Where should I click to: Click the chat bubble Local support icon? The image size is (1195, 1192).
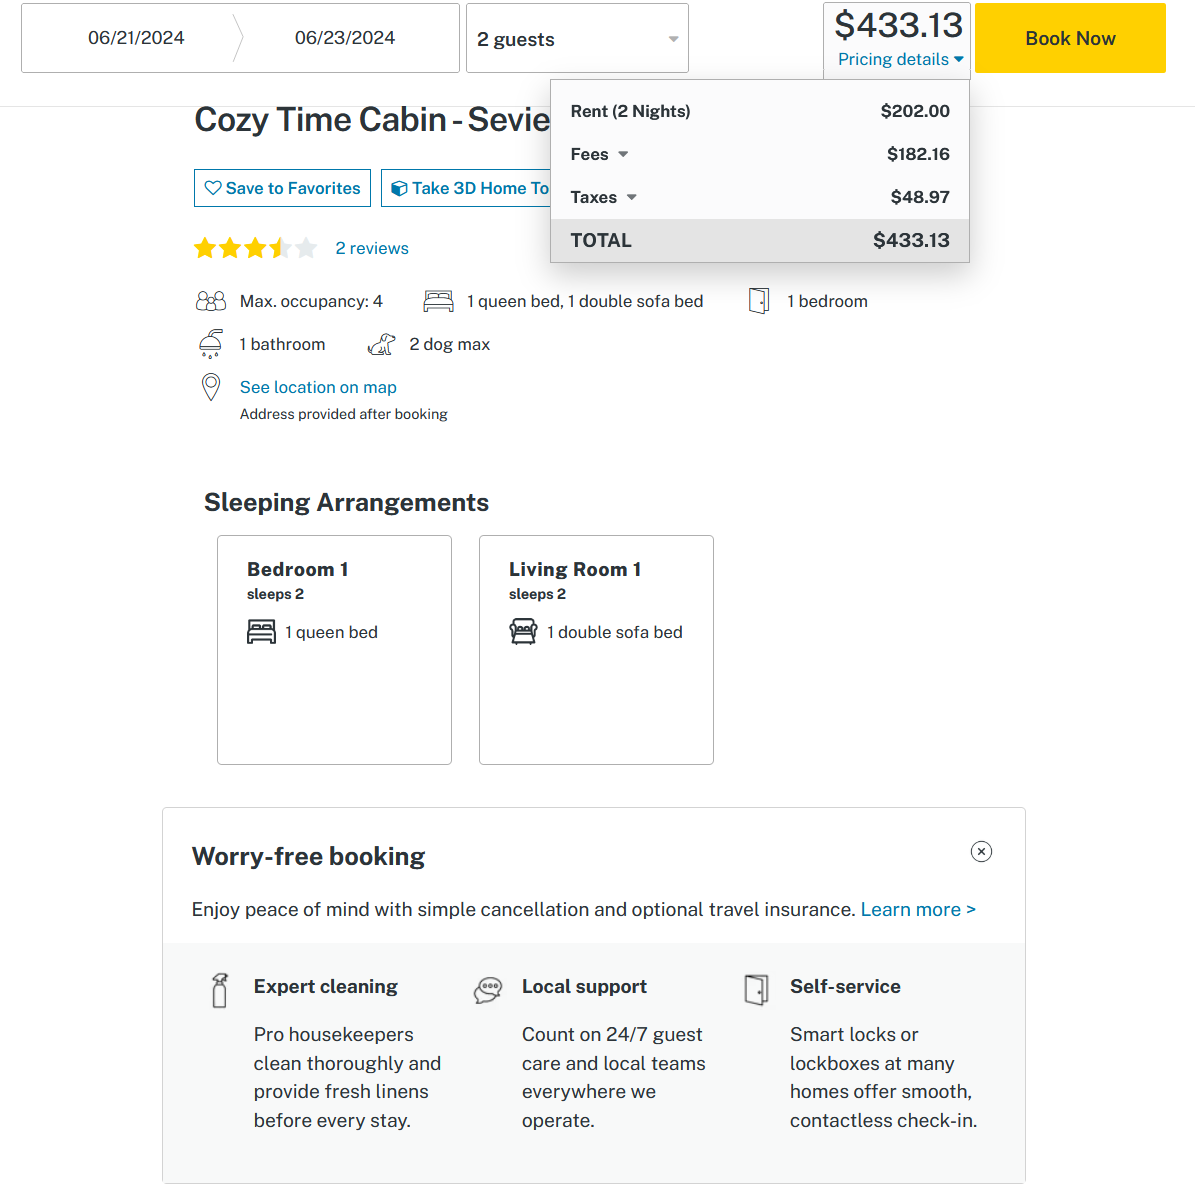[x=488, y=990]
